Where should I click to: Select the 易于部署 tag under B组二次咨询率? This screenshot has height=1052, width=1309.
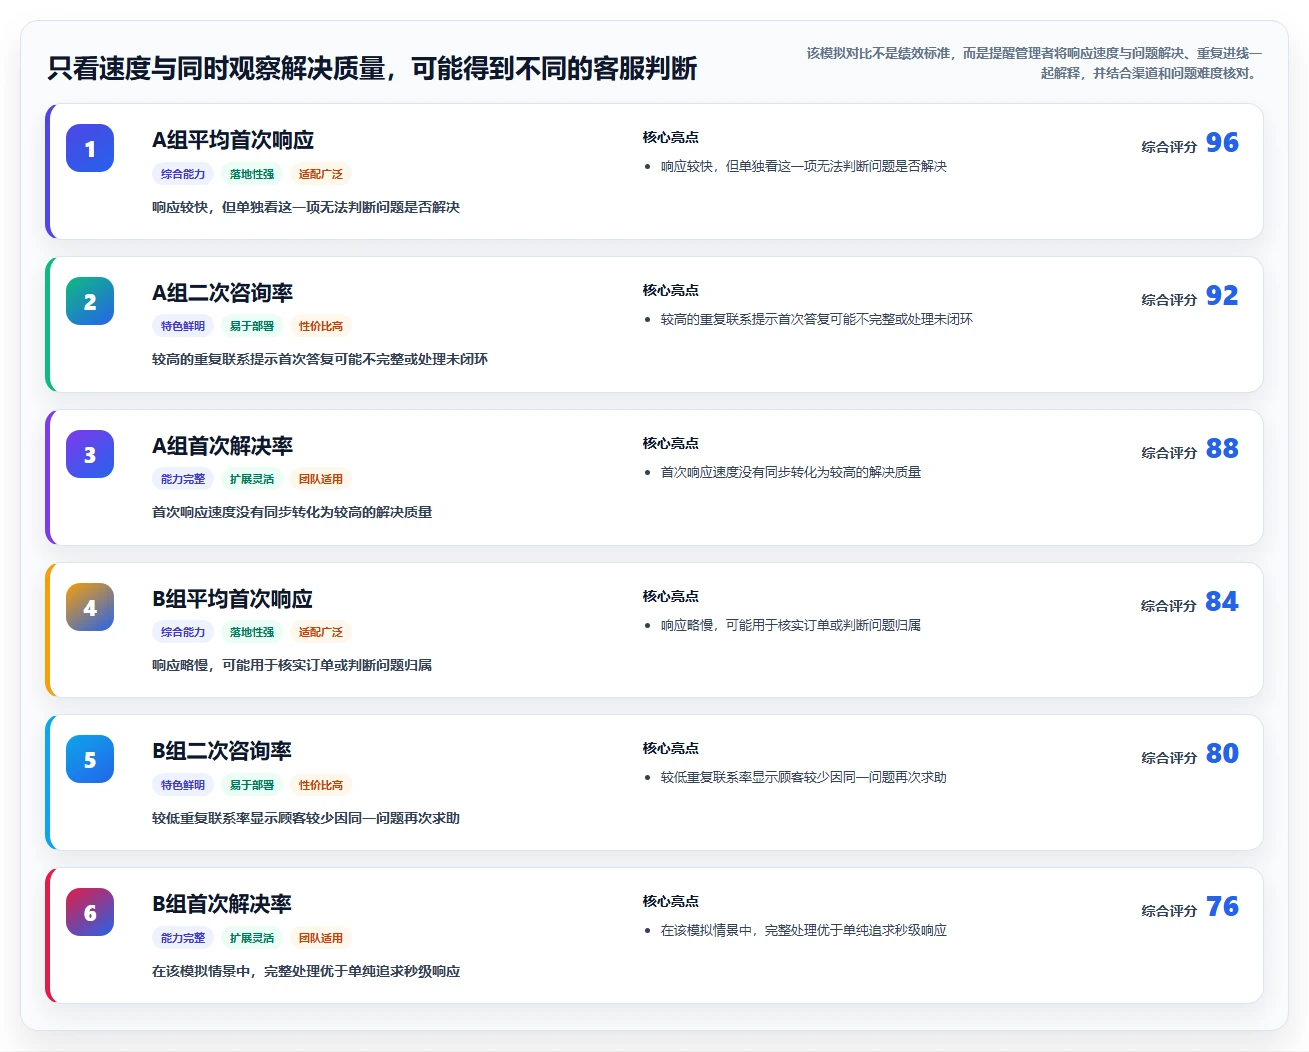pyautogui.click(x=252, y=785)
